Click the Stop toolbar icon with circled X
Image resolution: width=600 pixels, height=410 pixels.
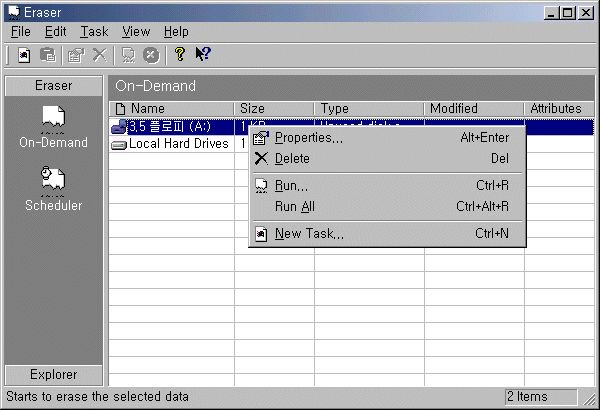tap(151, 55)
